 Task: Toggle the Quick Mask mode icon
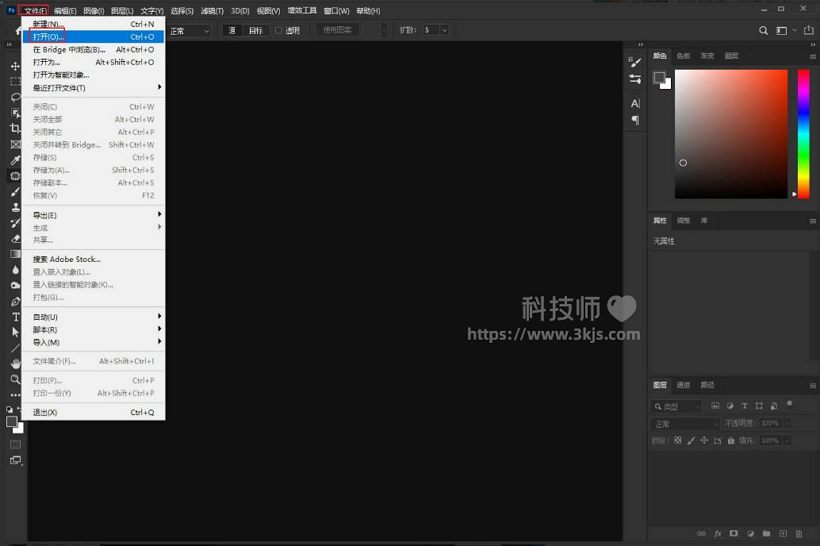coord(15,445)
